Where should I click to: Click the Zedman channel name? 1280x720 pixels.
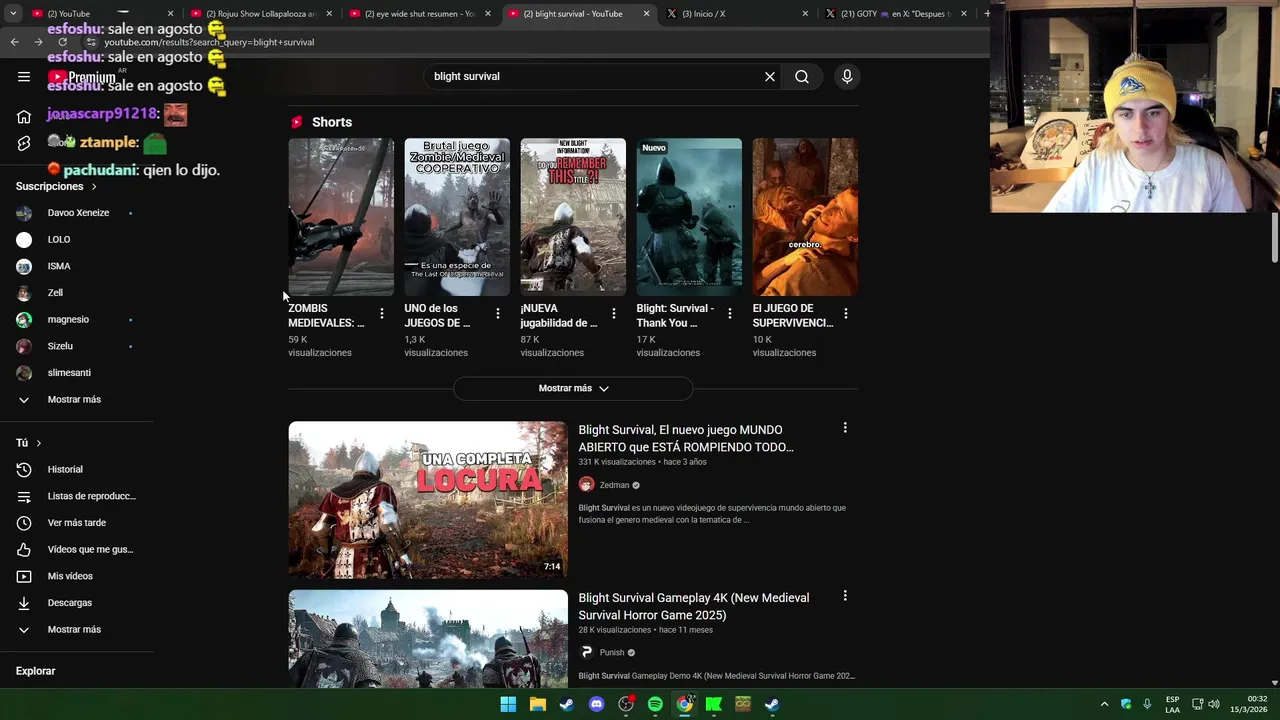(x=614, y=485)
